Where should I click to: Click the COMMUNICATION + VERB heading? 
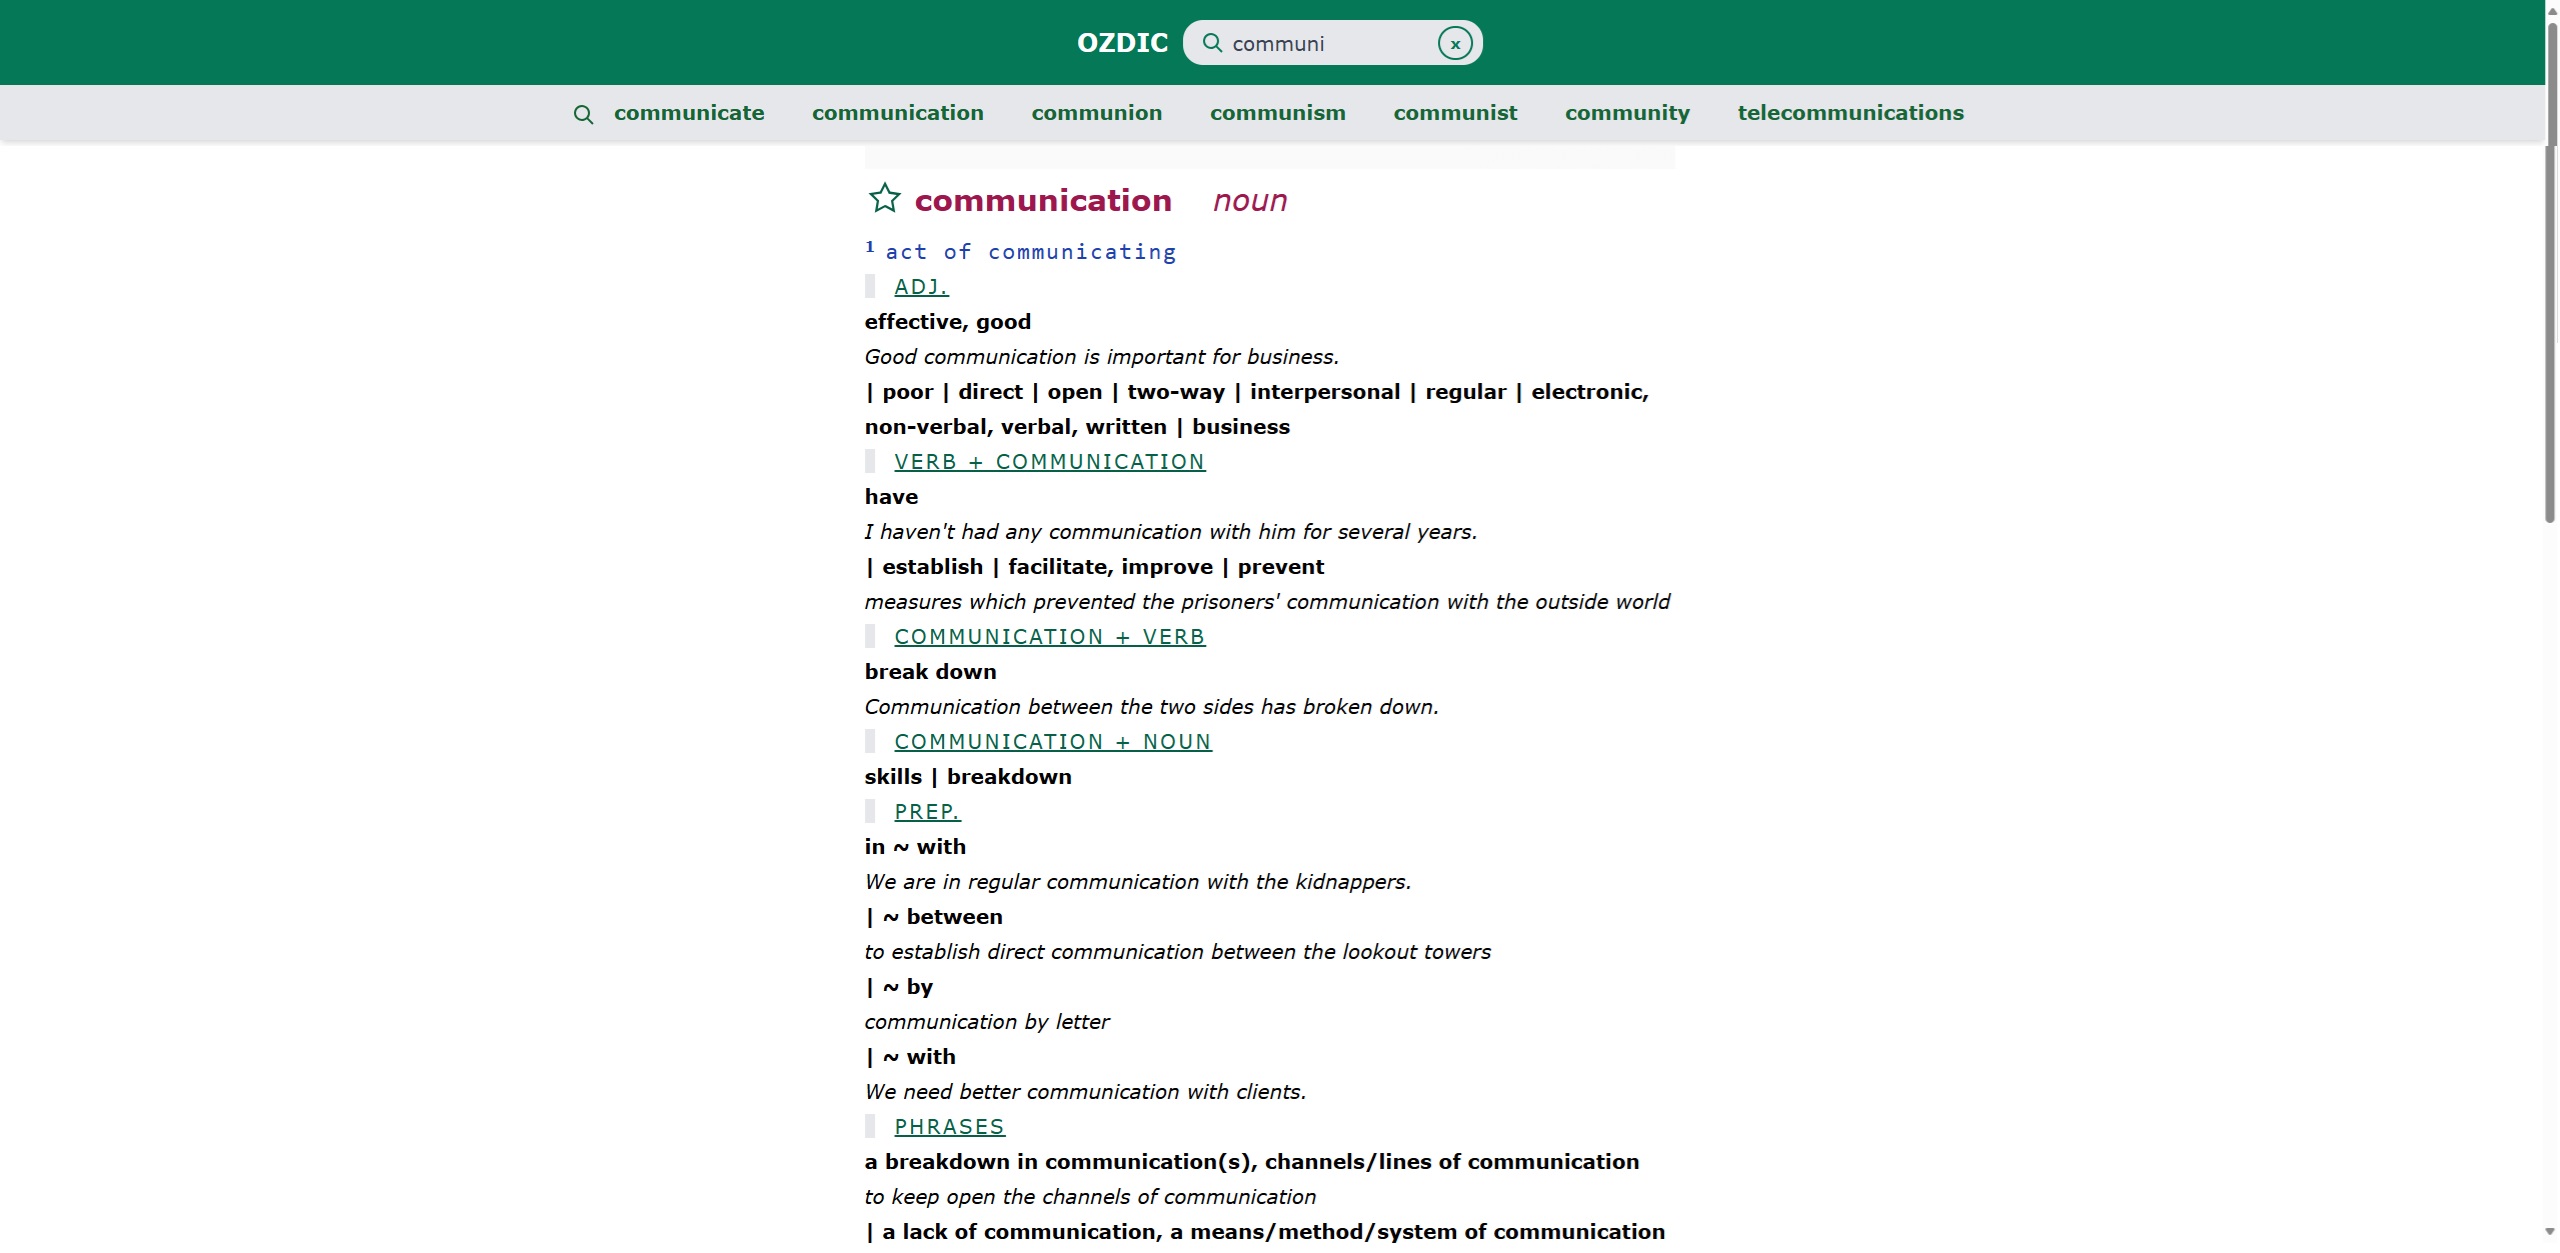1049,637
